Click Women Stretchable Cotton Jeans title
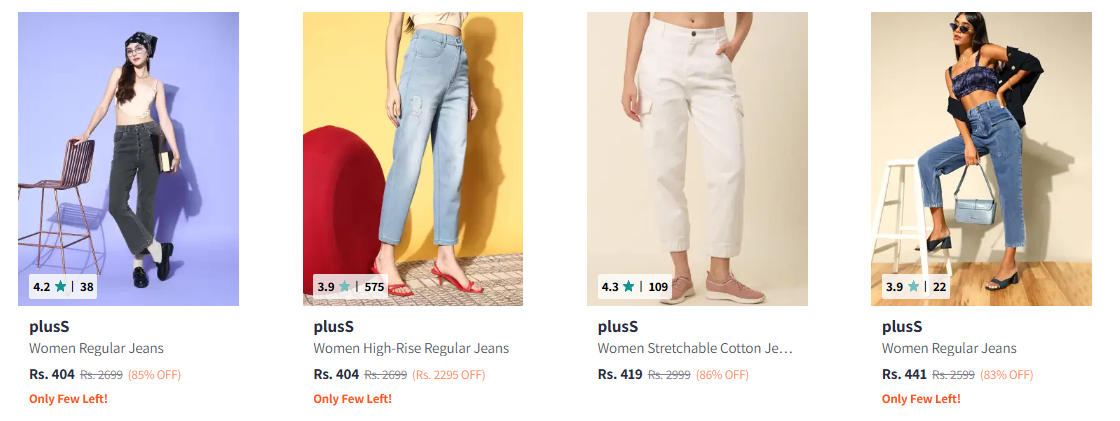 (695, 349)
